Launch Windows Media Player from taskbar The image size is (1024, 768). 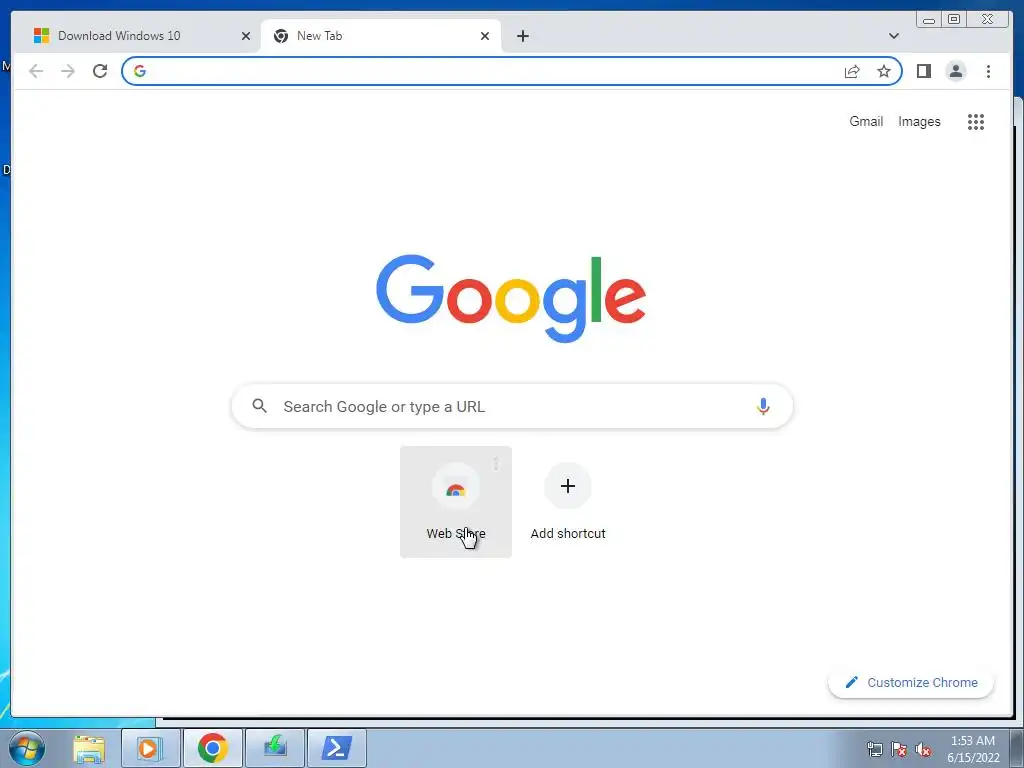click(150, 748)
